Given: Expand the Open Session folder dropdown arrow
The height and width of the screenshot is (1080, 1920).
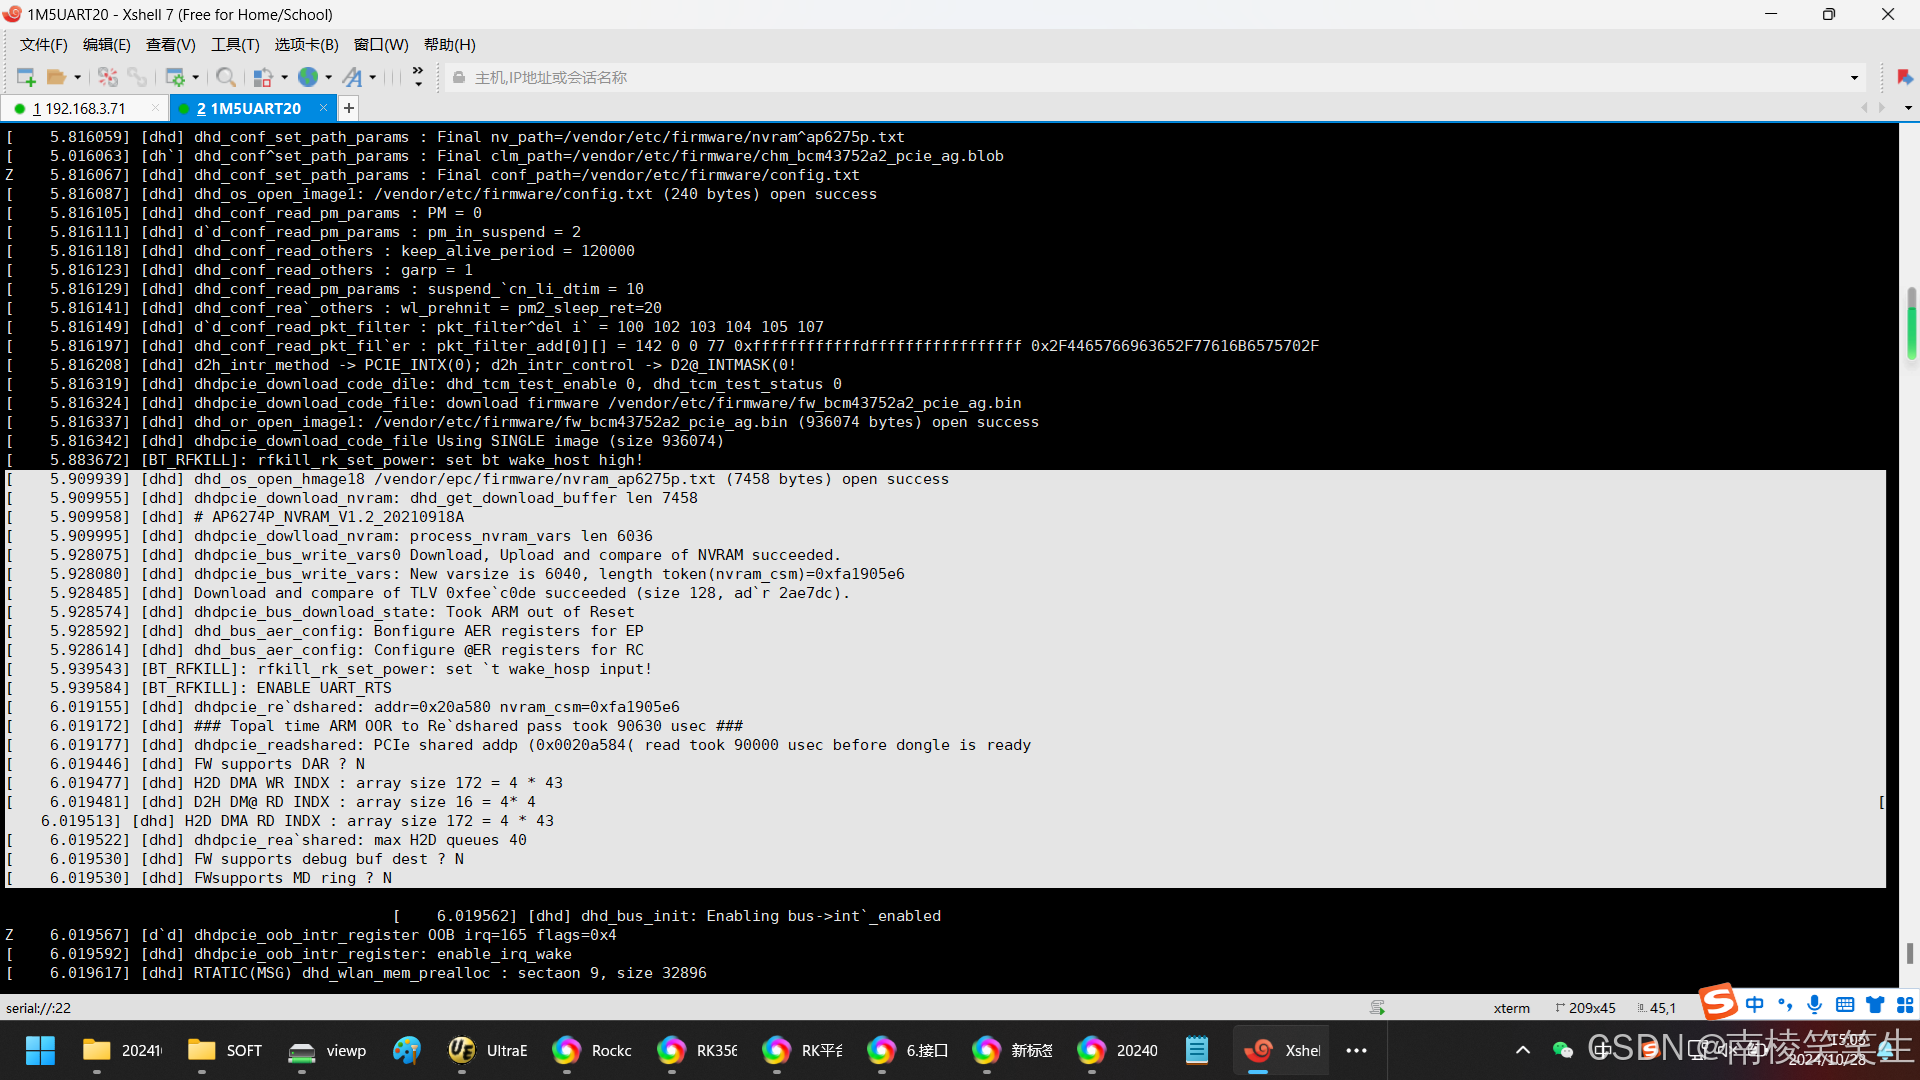Looking at the screenshot, I should pos(77,77).
